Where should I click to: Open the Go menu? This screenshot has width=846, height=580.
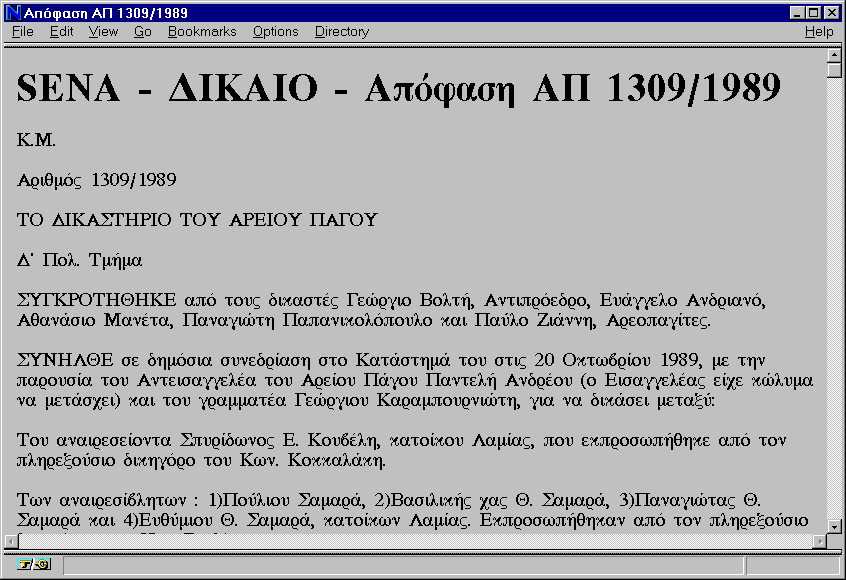point(142,32)
